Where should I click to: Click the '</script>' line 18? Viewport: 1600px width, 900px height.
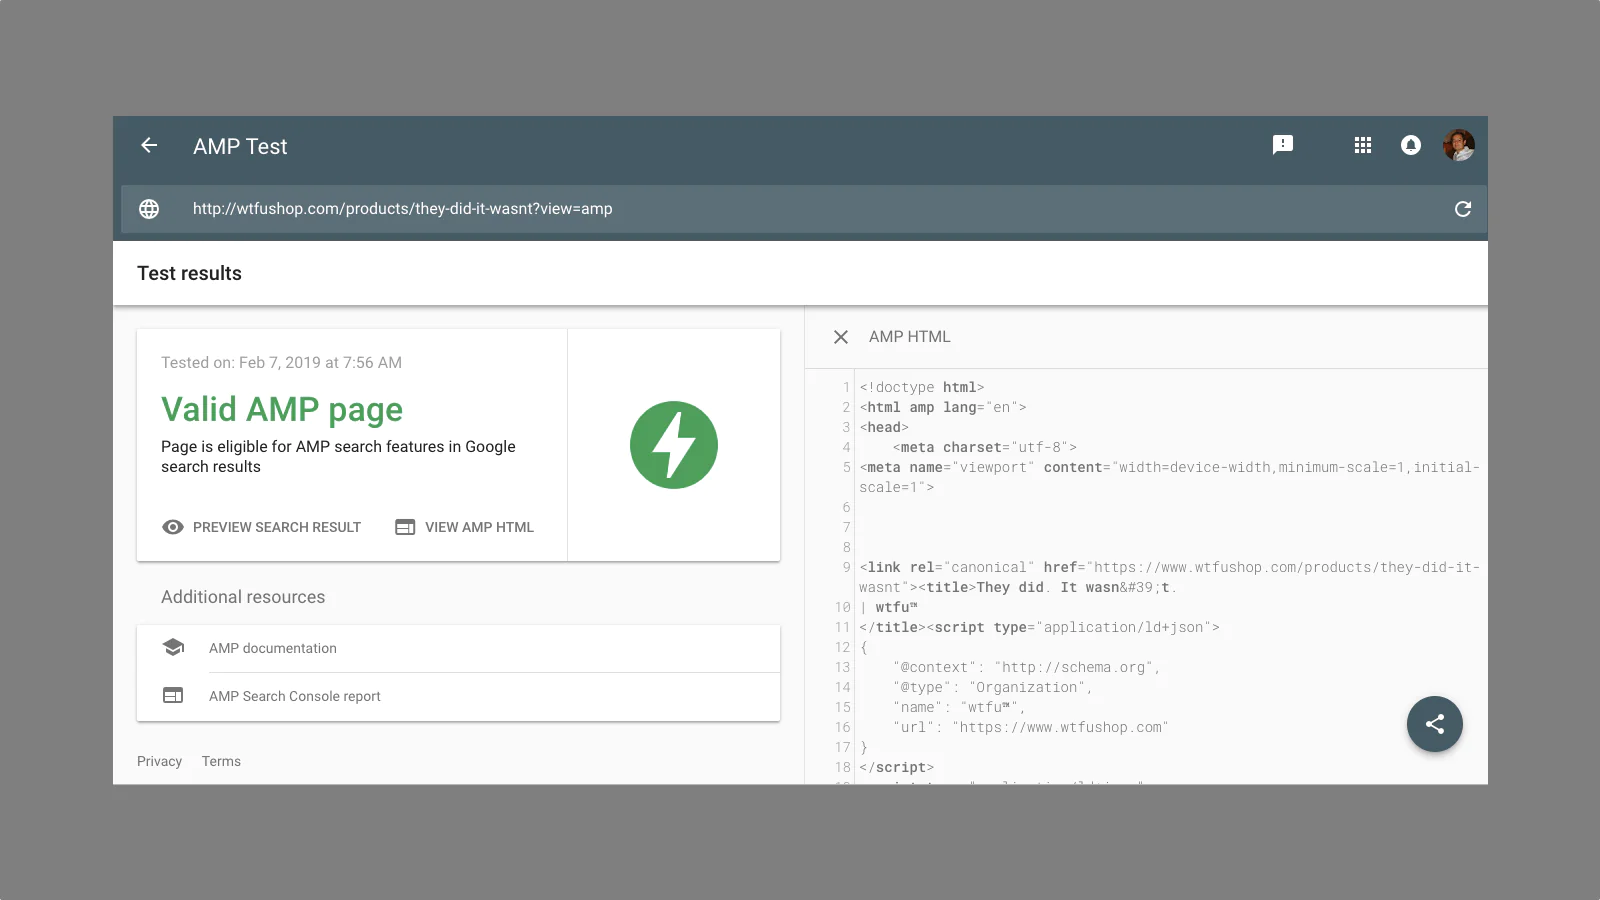[897, 767]
